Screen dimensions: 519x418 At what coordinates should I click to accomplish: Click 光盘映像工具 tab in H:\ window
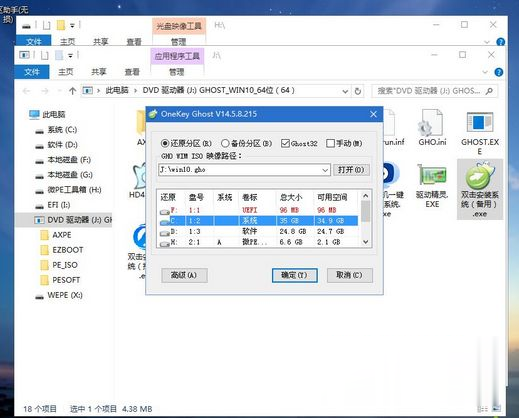point(179,26)
